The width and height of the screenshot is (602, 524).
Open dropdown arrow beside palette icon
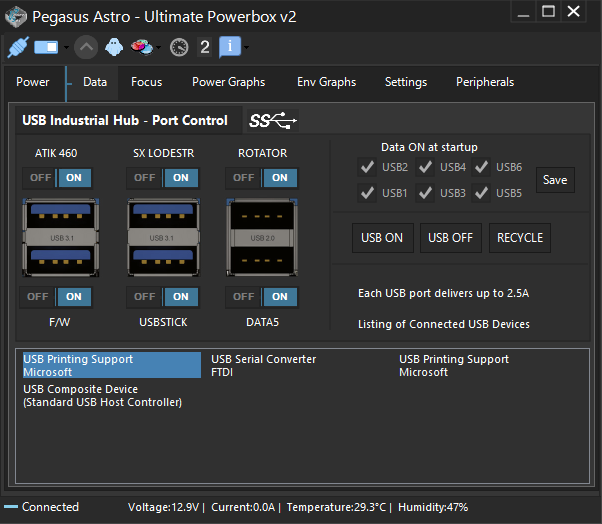tap(158, 48)
